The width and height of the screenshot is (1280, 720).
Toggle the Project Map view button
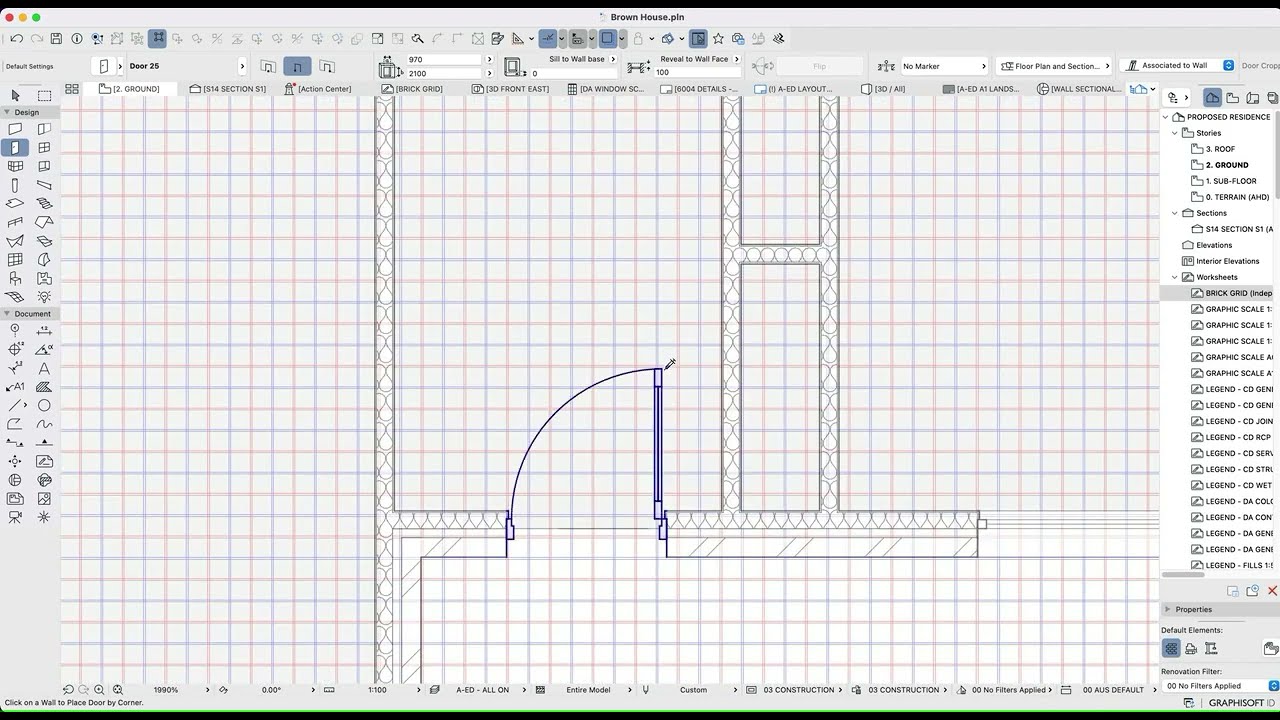click(1212, 98)
